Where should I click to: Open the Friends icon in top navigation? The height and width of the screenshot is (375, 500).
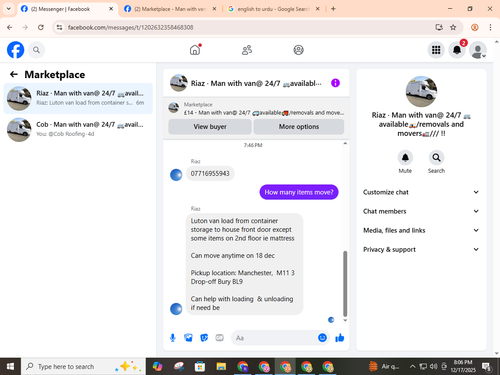click(x=247, y=50)
